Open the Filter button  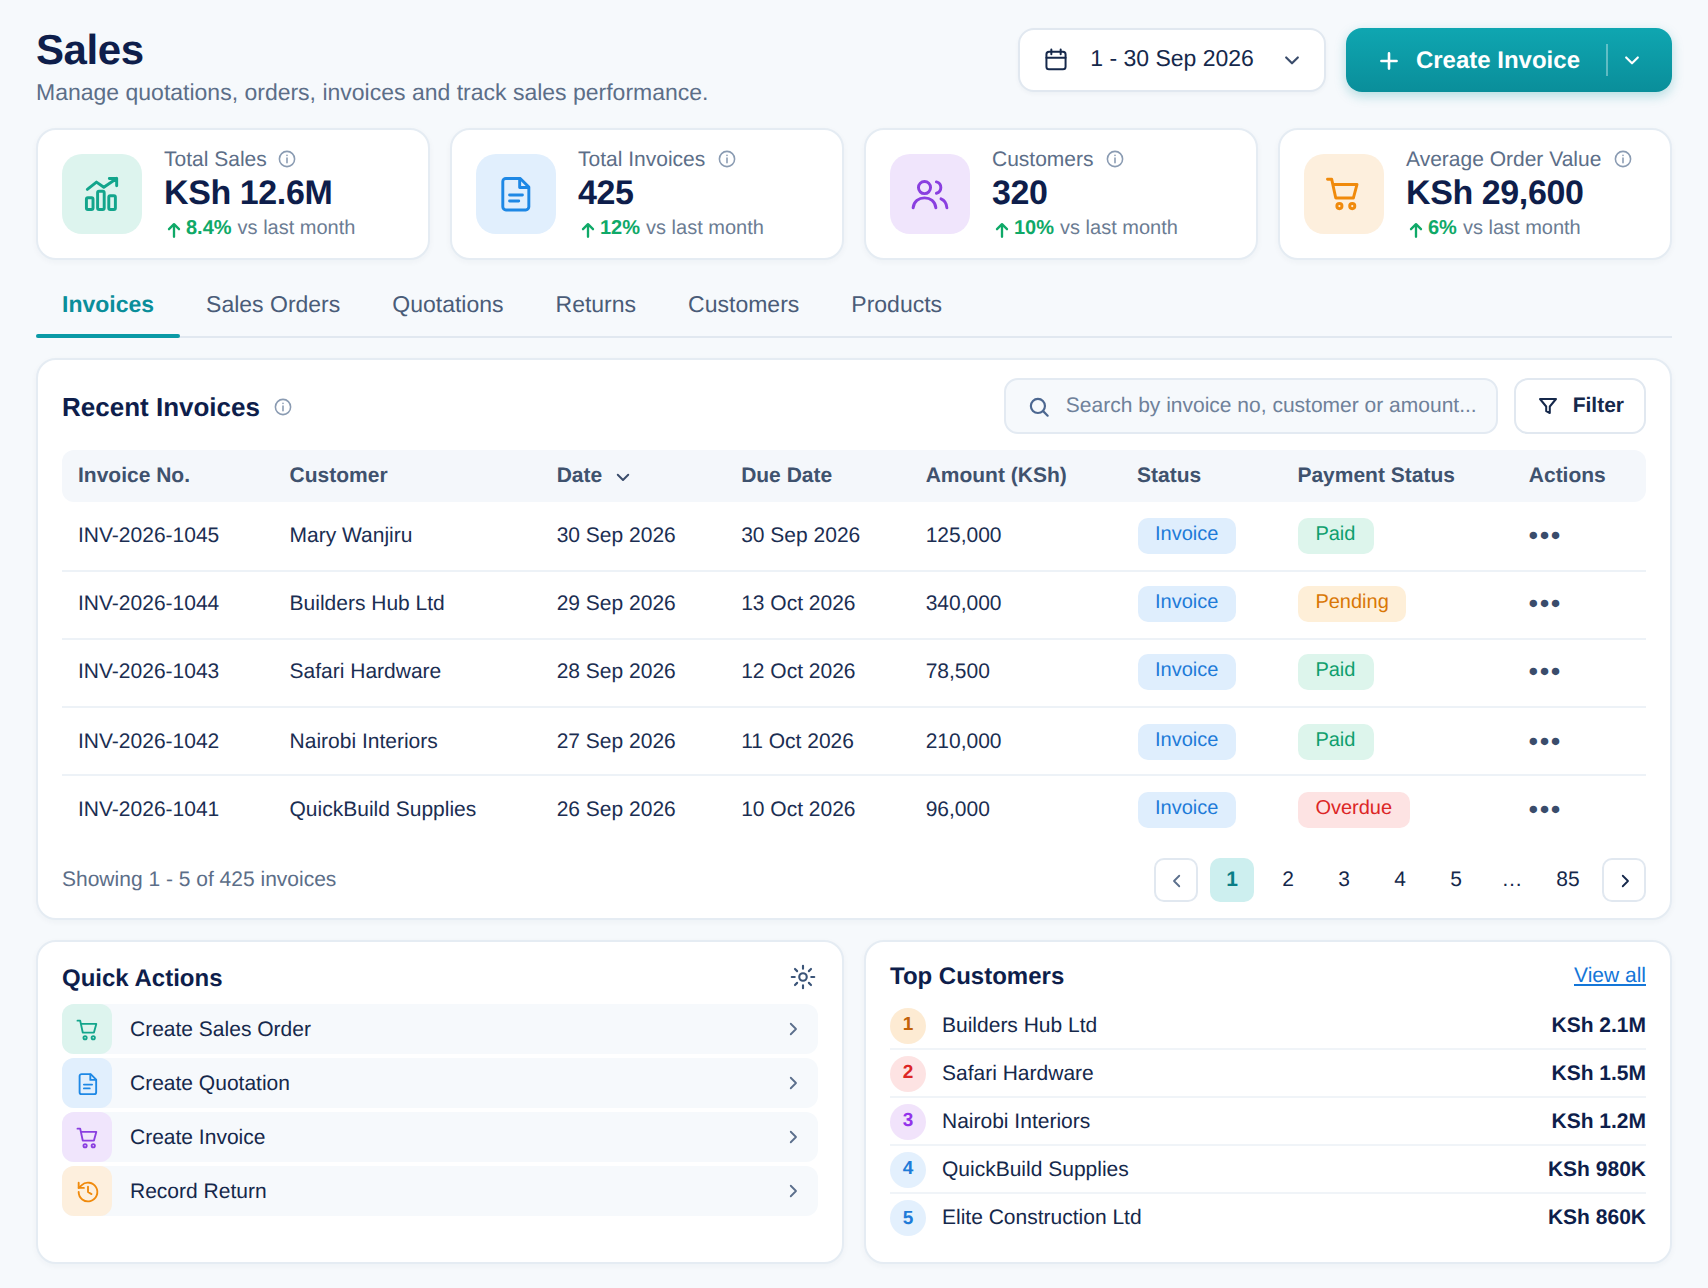[x=1580, y=406]
